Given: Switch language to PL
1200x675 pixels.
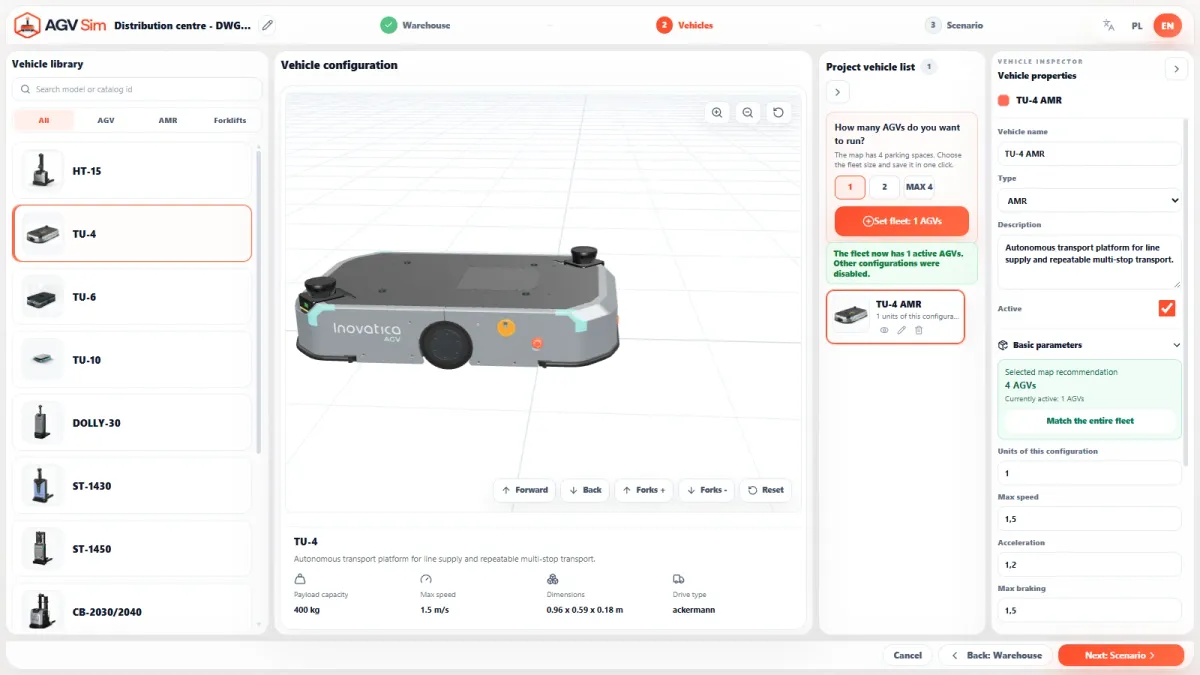Looking at the screenshot, I should (1137, 25).
